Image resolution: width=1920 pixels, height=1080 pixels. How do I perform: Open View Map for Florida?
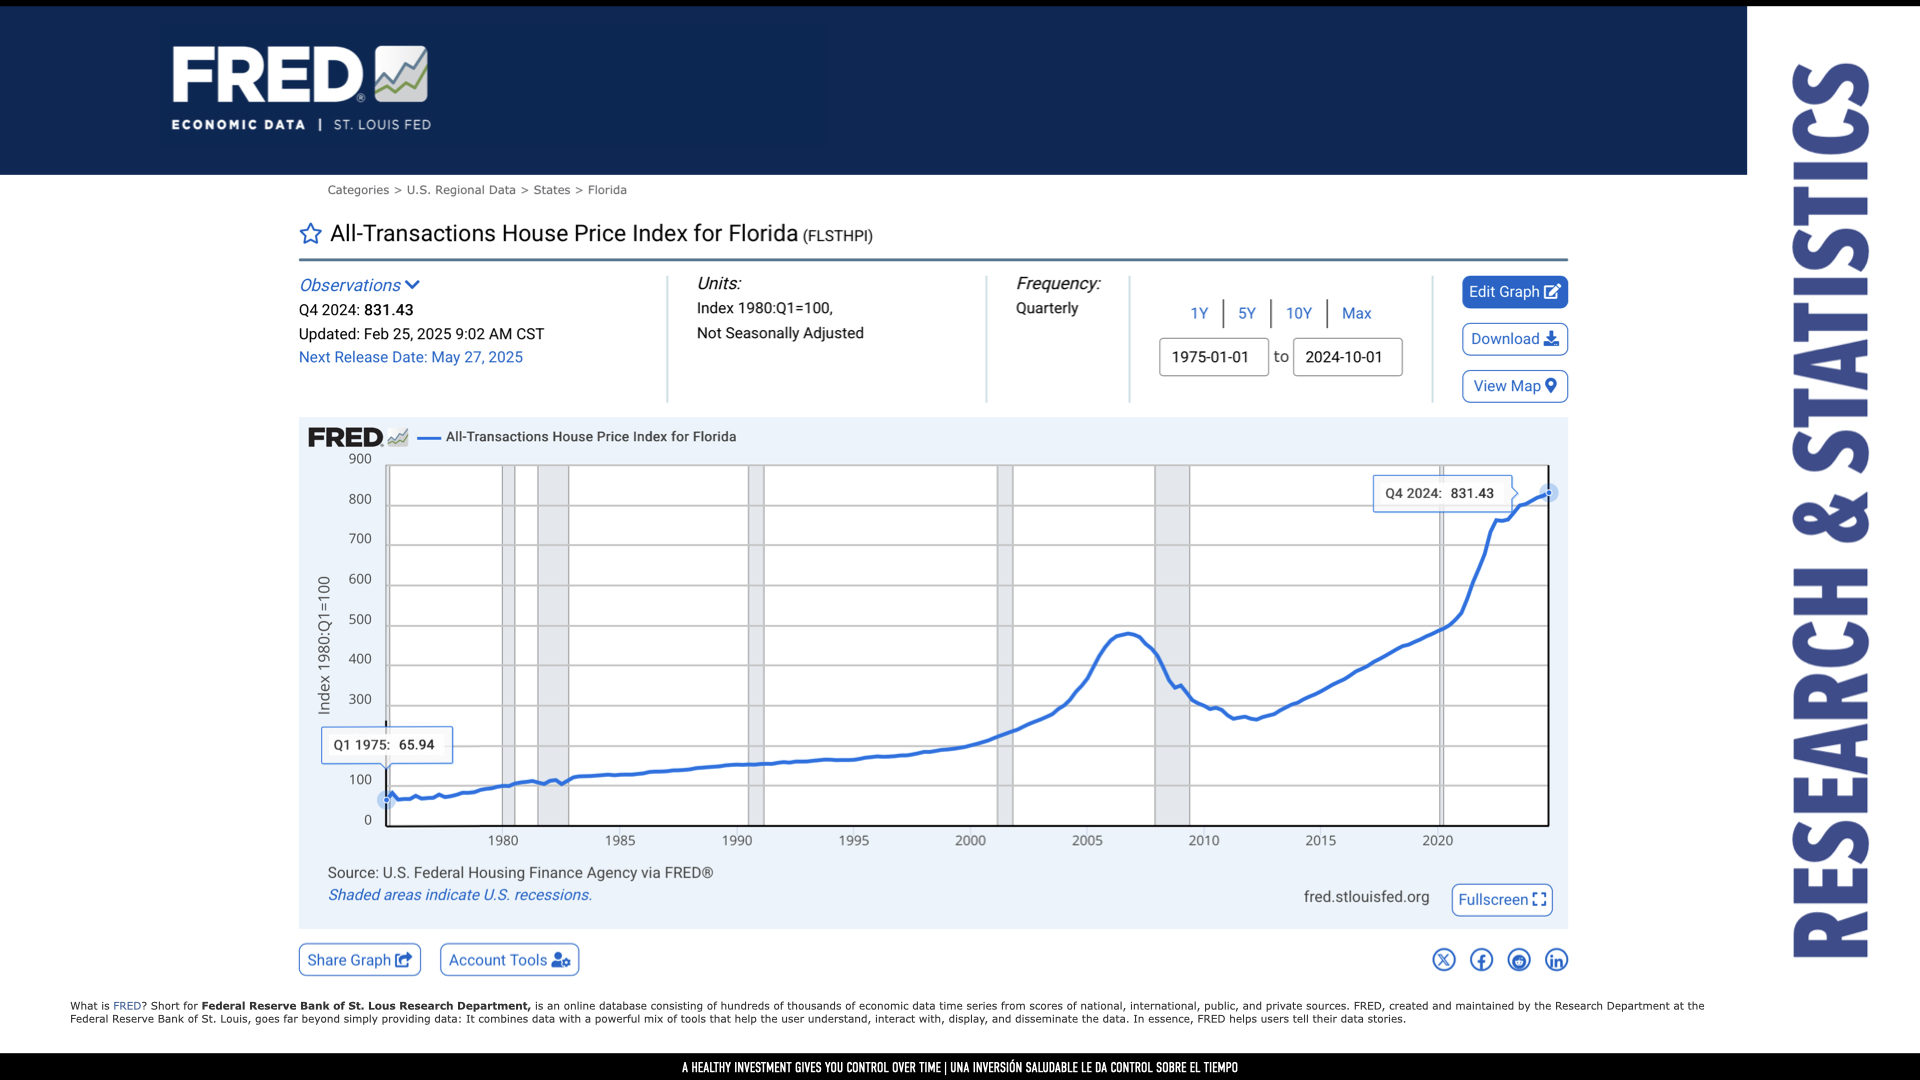click(1514, 386)
